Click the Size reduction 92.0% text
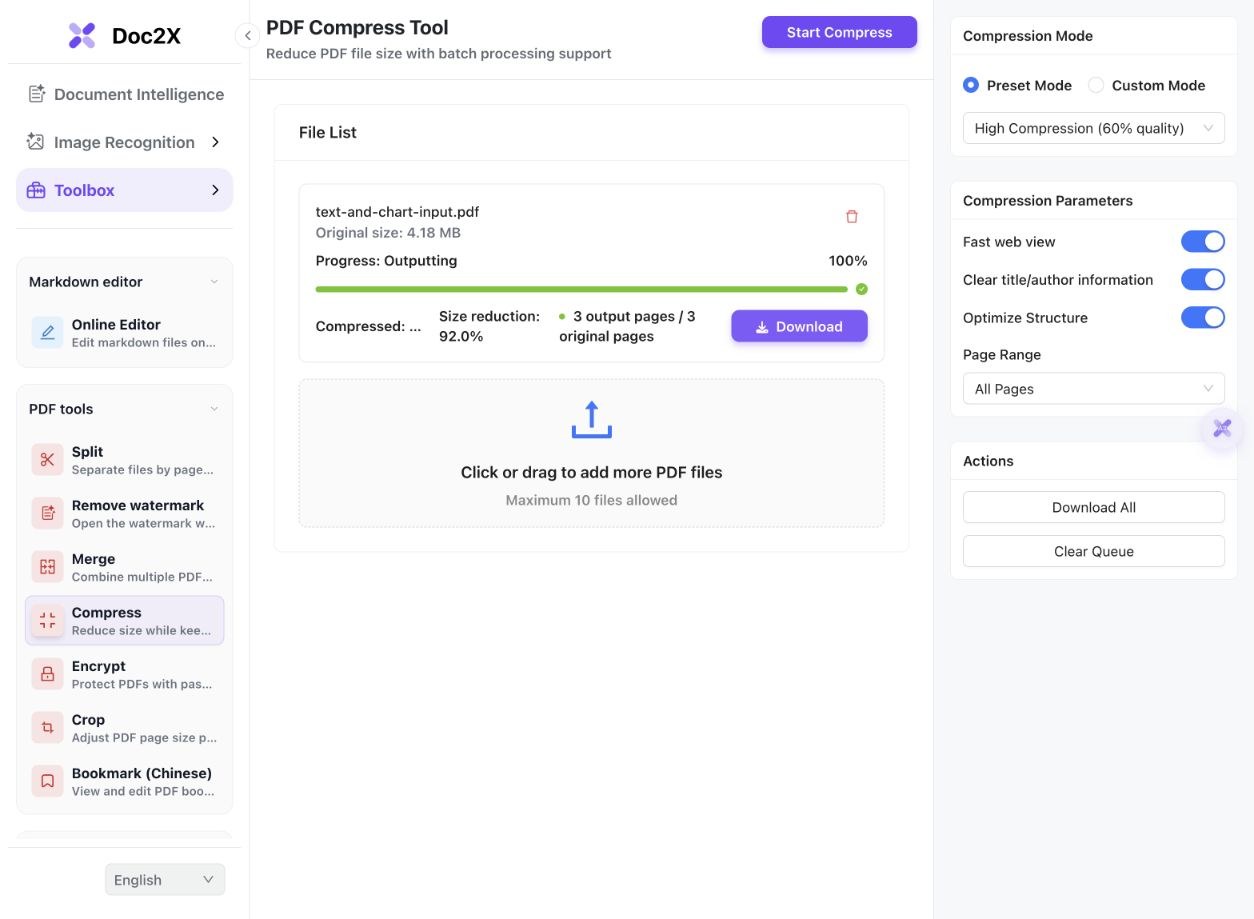The width and height of the screenshot is (1254, 919). click(489, 326)
